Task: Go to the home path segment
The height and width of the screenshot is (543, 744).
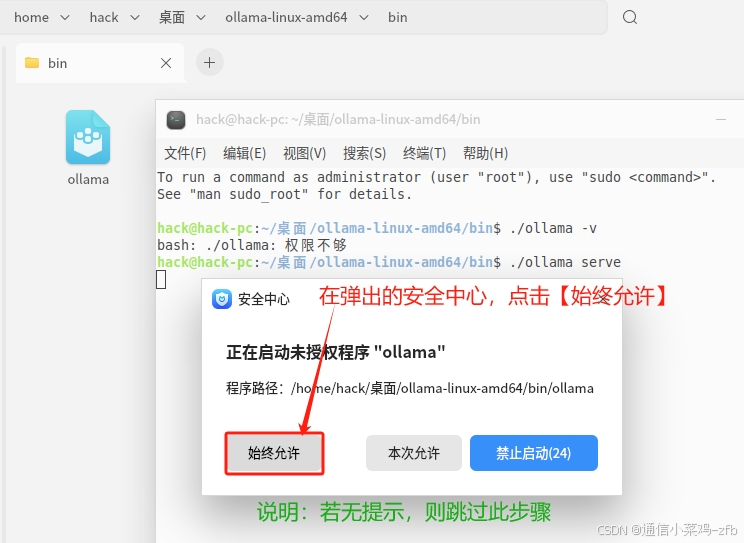Action: (x=31, y=18)
